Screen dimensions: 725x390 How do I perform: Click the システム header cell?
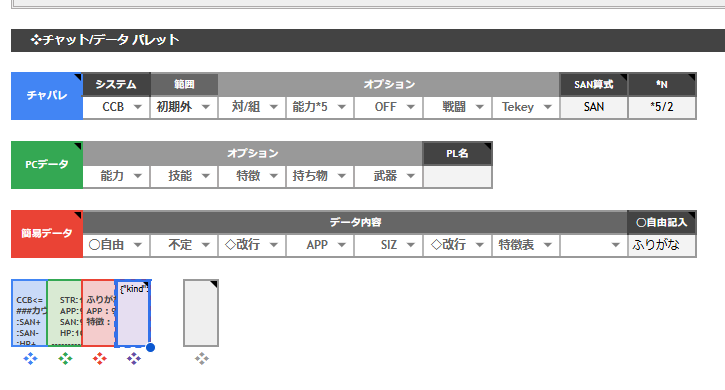coord(116,84)
